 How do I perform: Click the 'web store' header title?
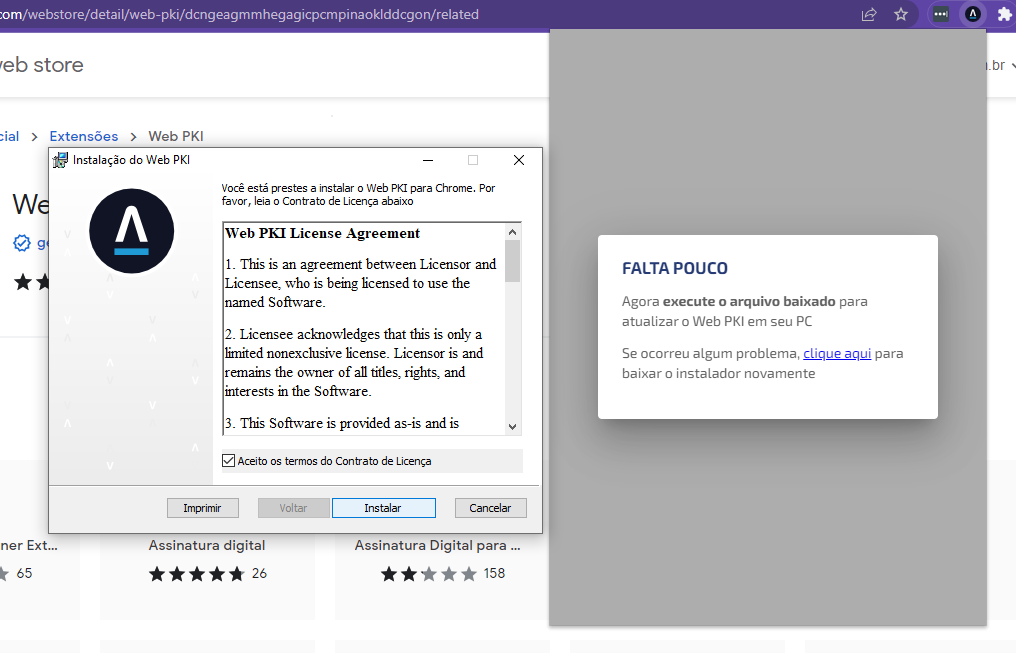coord(41,65)
